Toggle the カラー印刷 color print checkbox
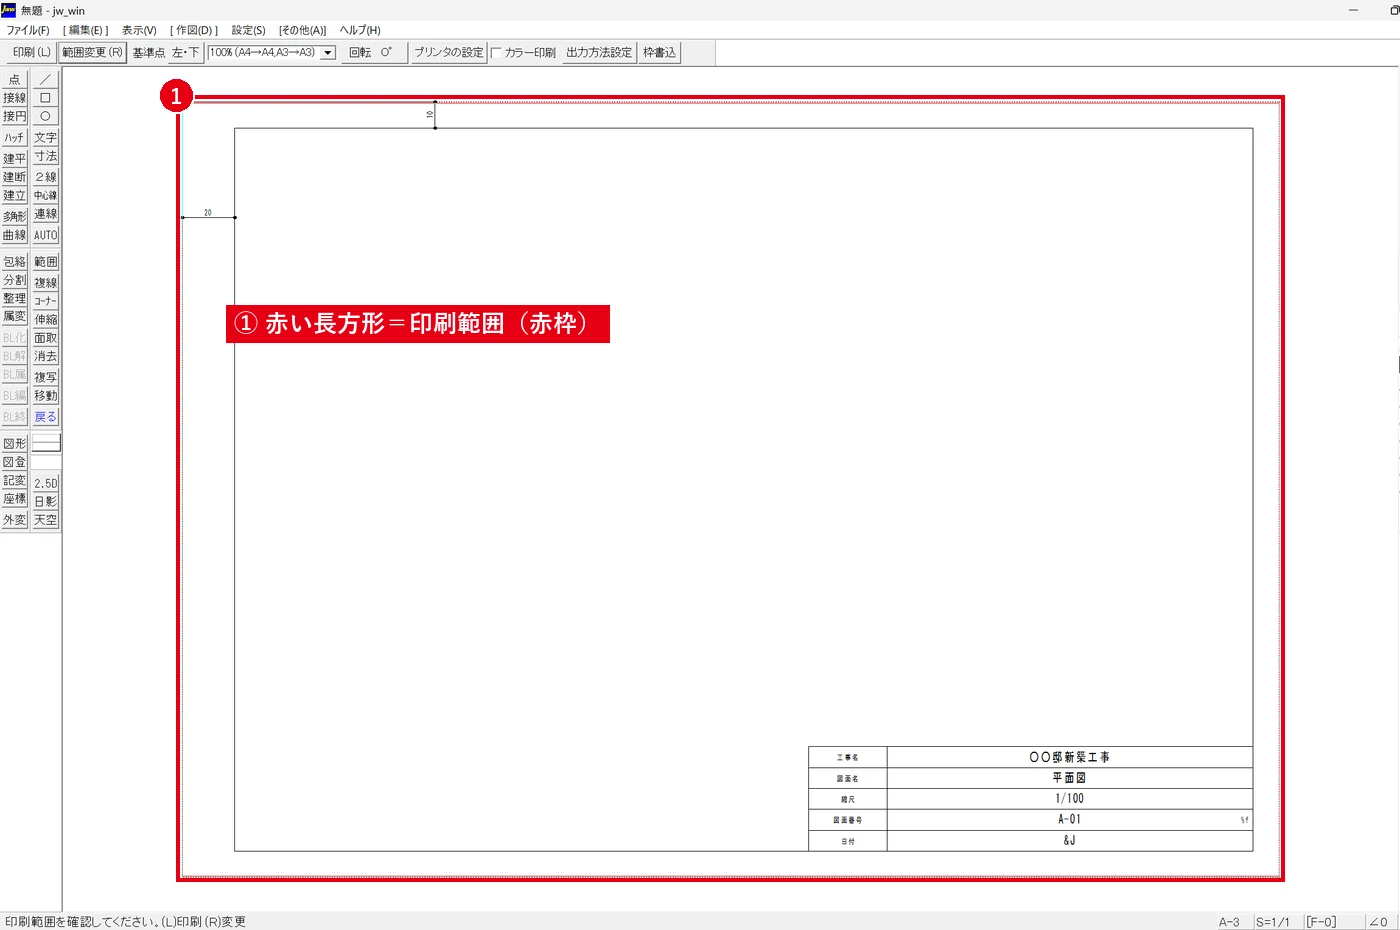Screen dimensions: 1400x930 [x=496, y=53]
